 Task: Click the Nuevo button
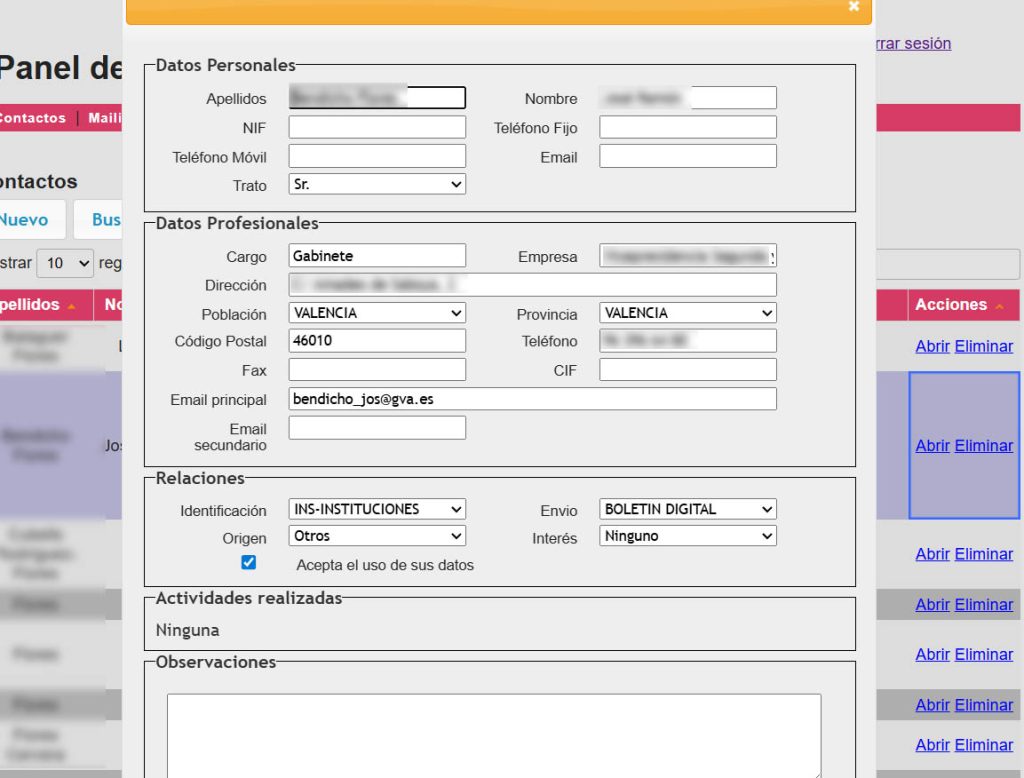(x=24, y=220)
